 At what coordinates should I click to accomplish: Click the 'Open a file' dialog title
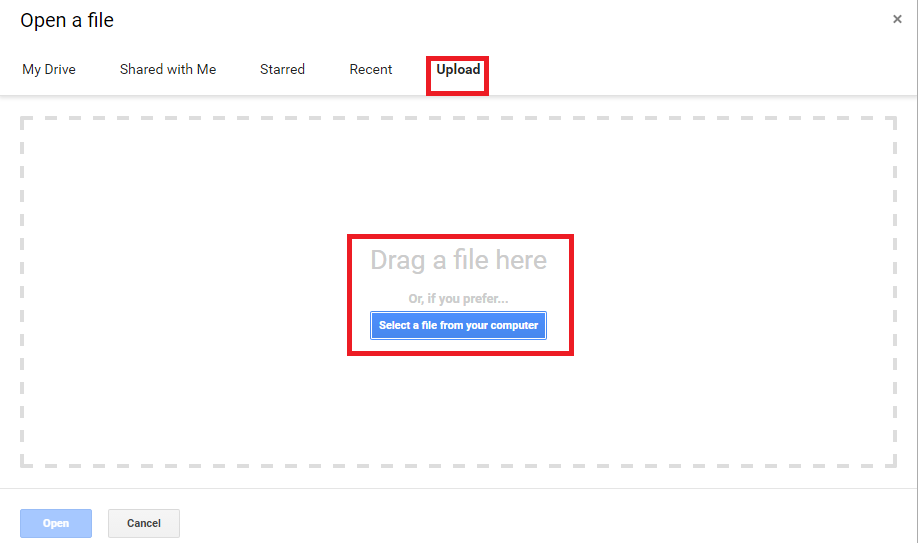coord(67,21)
